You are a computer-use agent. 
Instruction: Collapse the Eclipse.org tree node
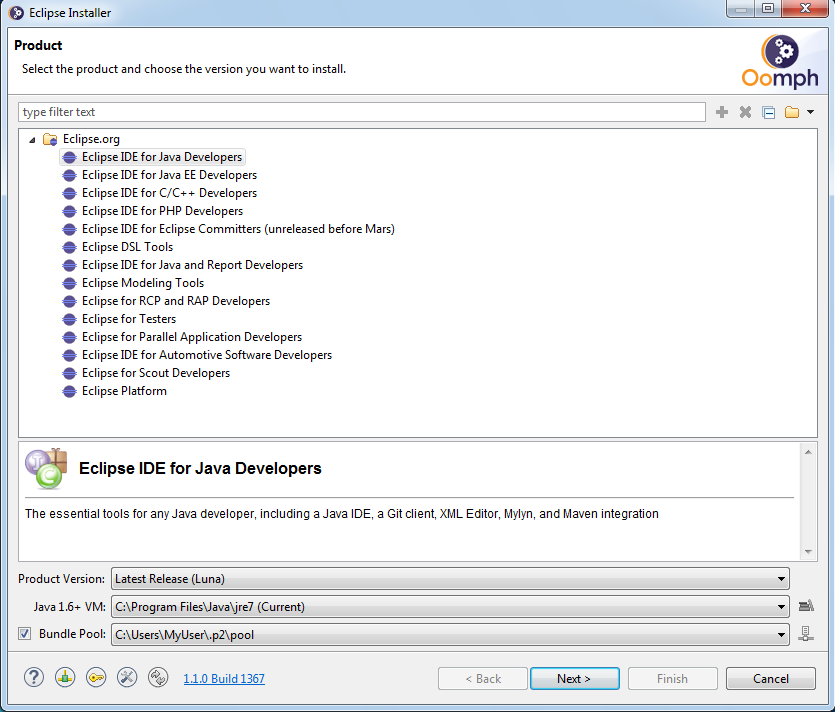pyautogui.click(x=32, y=140)
